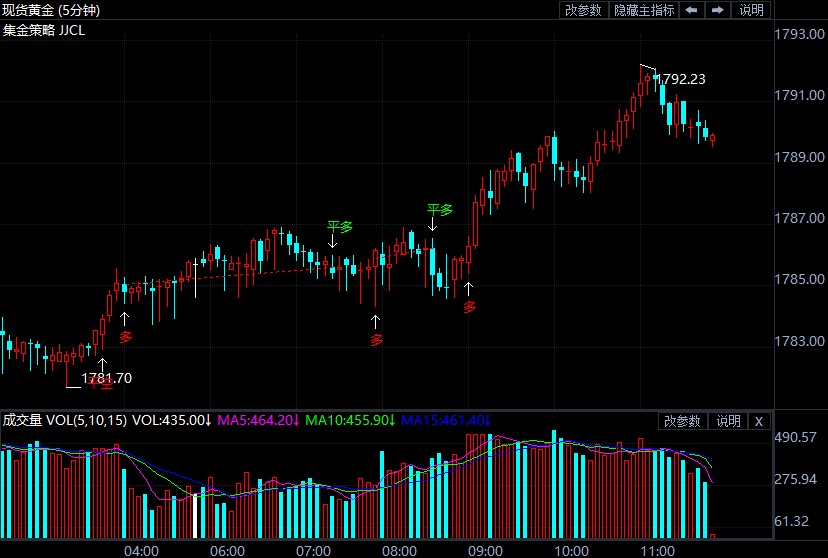The image size is (828, 558).
Task: Click the 1792.23 high price label
Action: pos(680,79)
